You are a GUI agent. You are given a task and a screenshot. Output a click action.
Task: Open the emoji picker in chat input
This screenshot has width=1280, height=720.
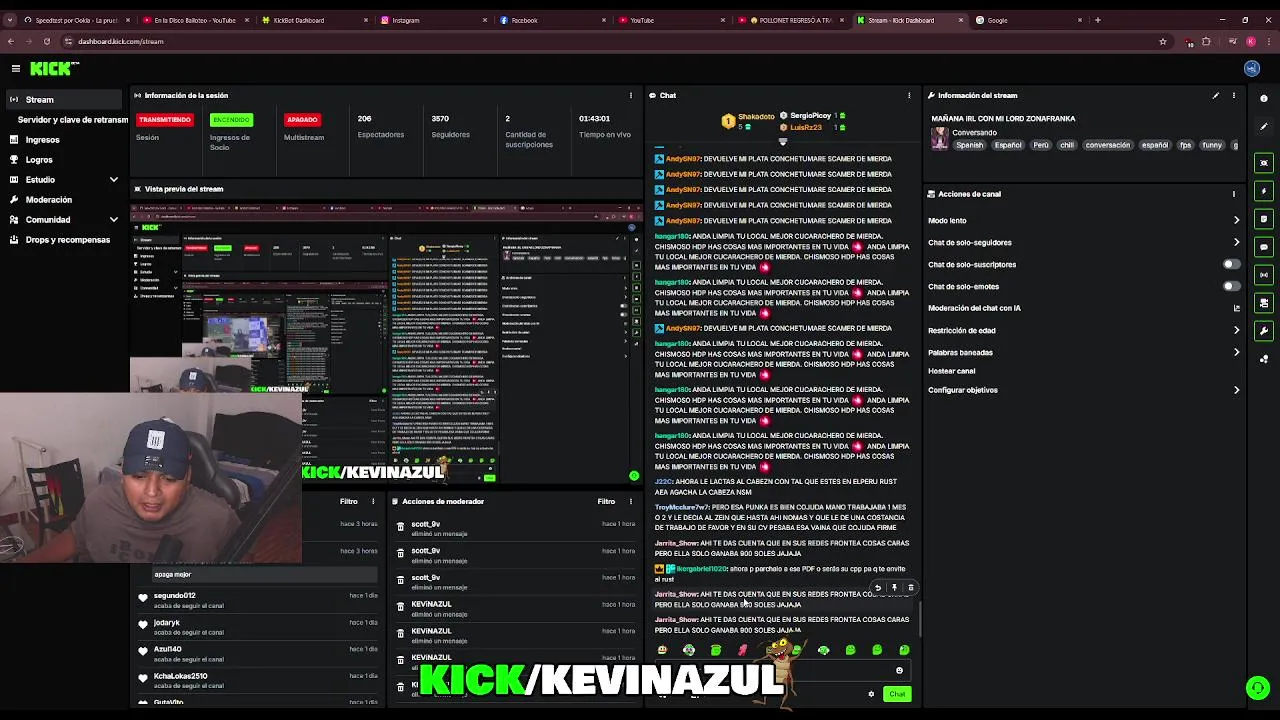[899, 671]
